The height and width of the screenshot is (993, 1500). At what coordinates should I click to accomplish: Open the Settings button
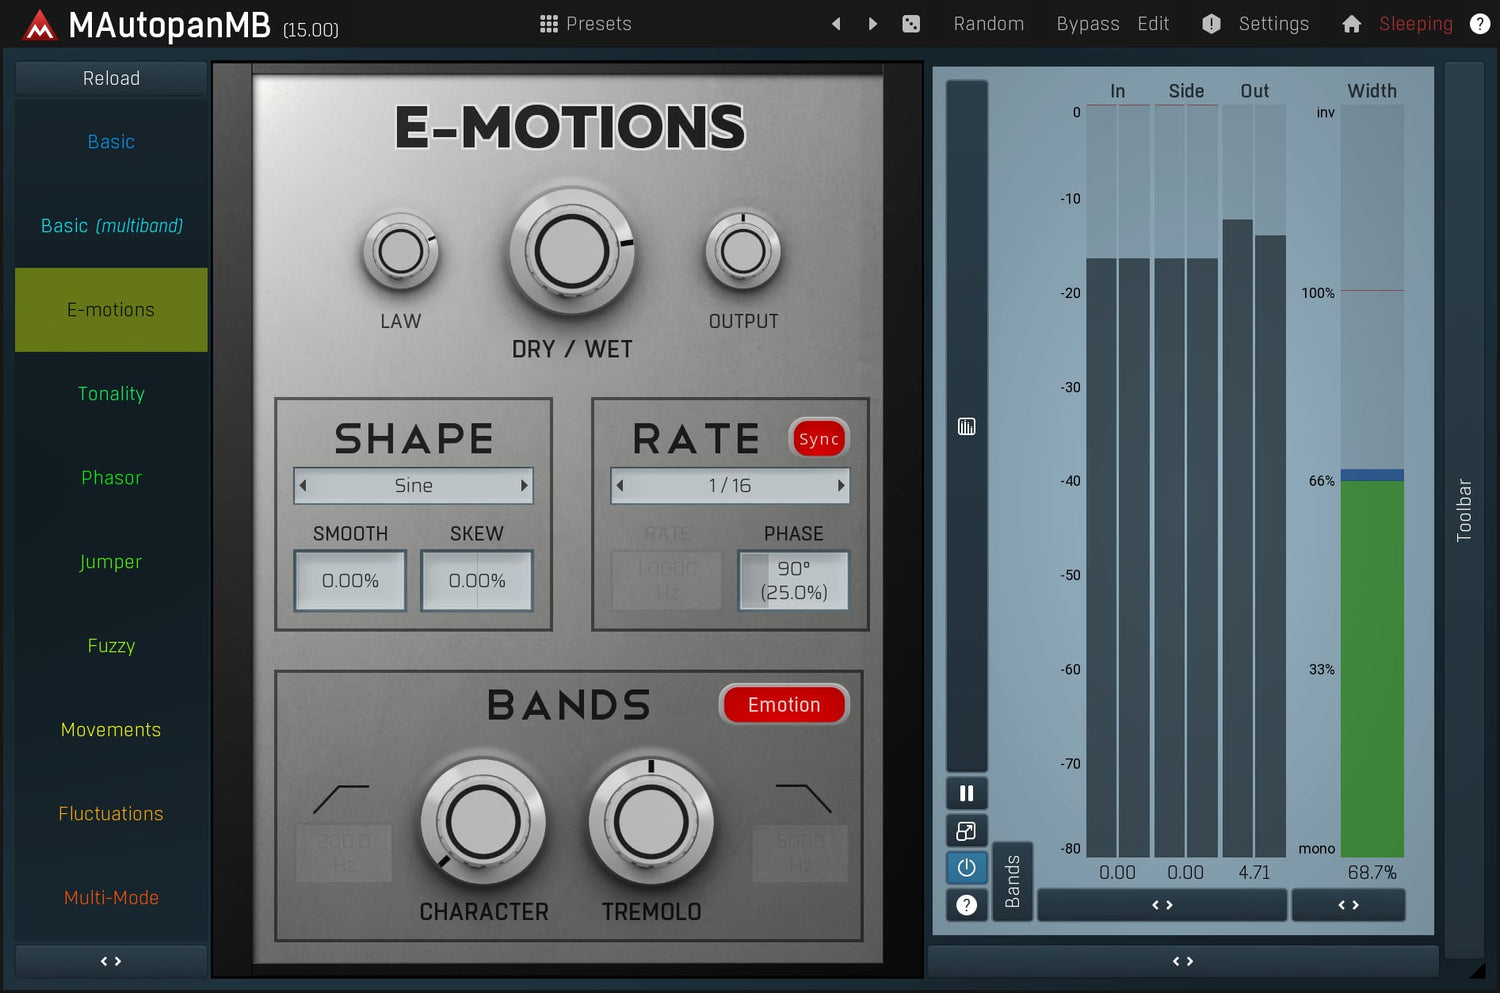point(1272,24)
